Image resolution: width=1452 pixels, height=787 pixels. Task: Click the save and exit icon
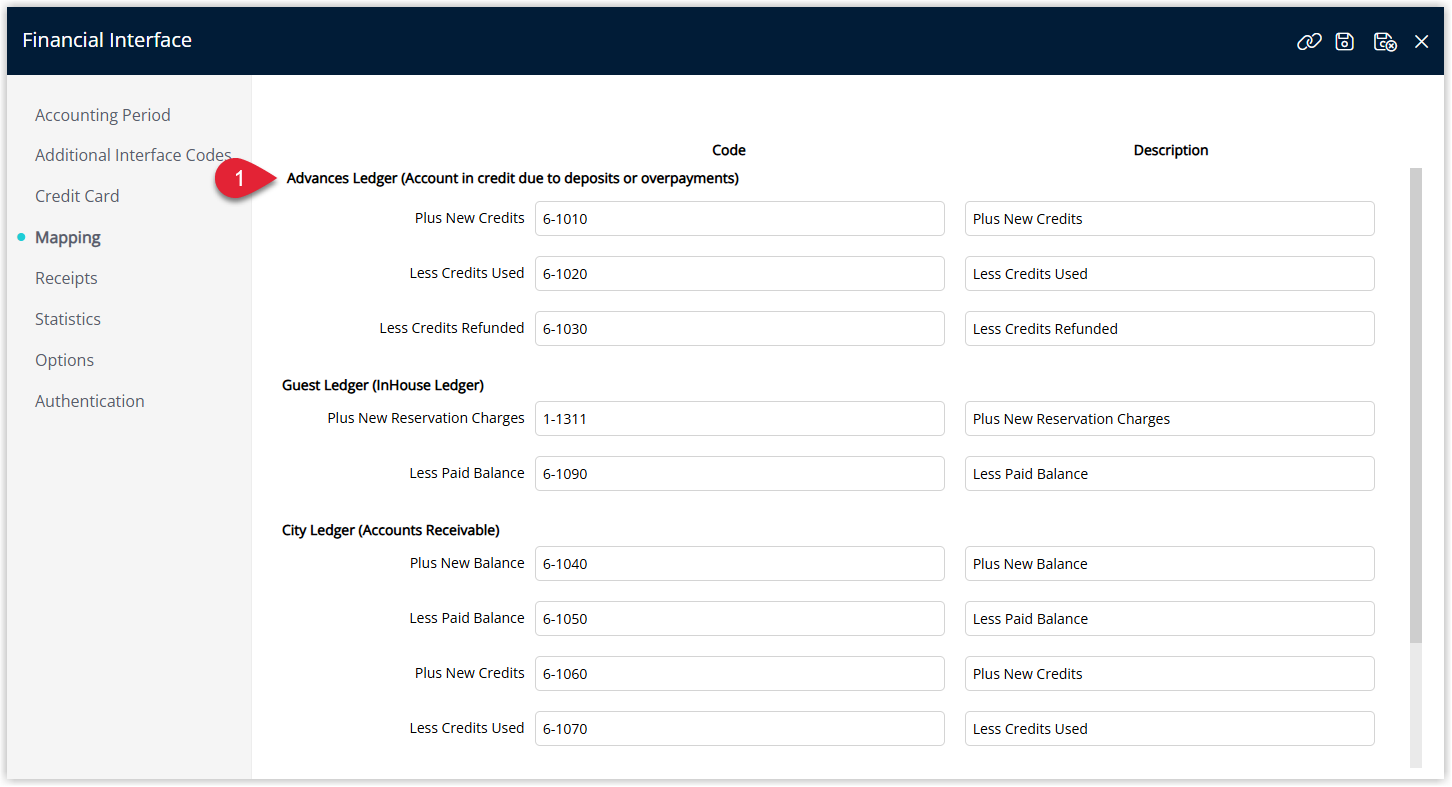pos(1385,41)
